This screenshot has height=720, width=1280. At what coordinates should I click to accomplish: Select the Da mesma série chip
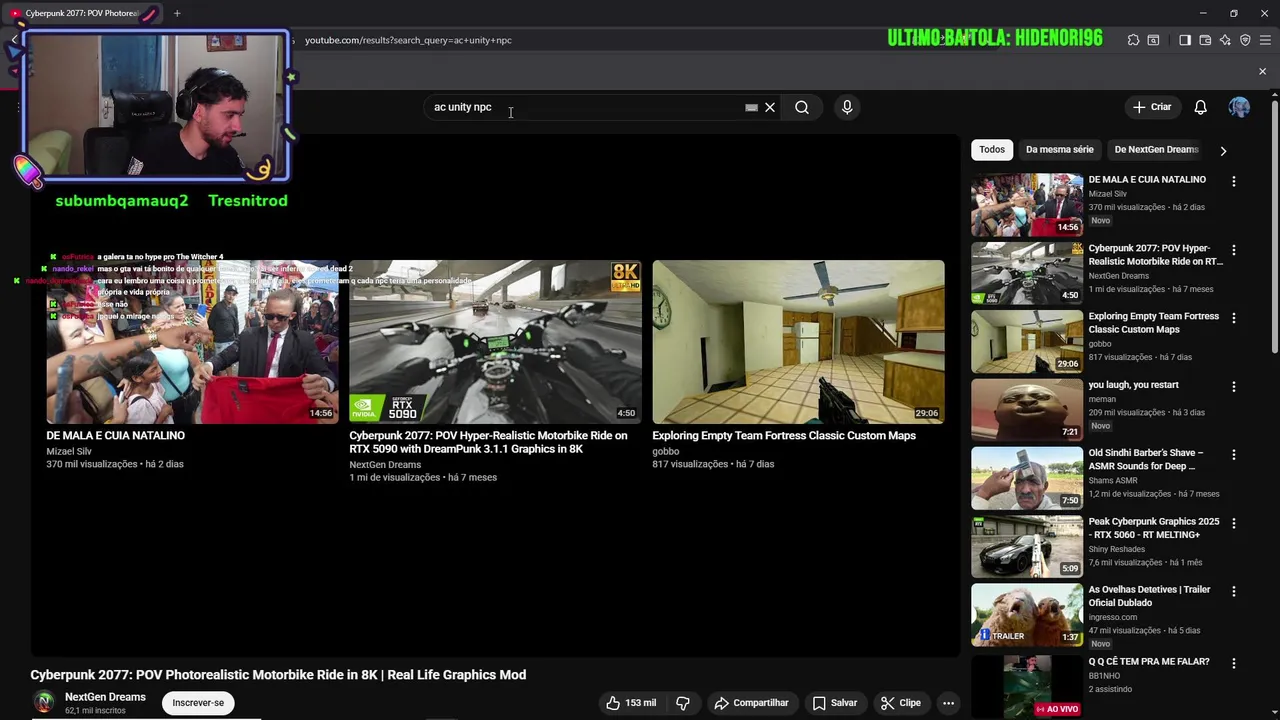click(x=1060, y=150)
